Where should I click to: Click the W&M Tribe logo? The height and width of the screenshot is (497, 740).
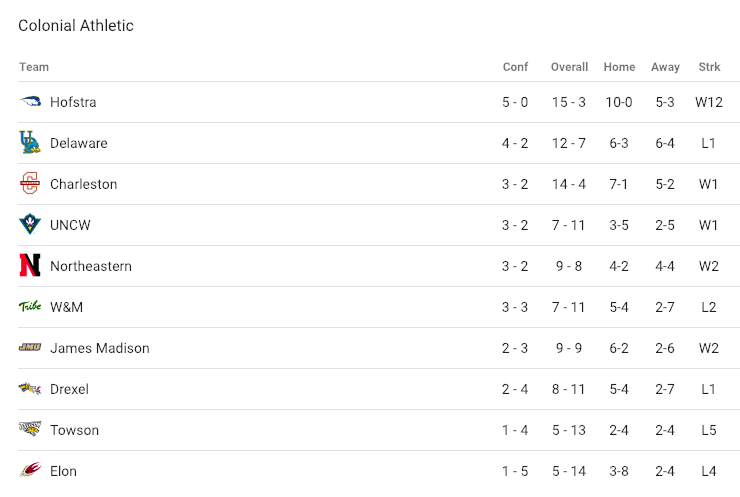click(x=30, y=307)
